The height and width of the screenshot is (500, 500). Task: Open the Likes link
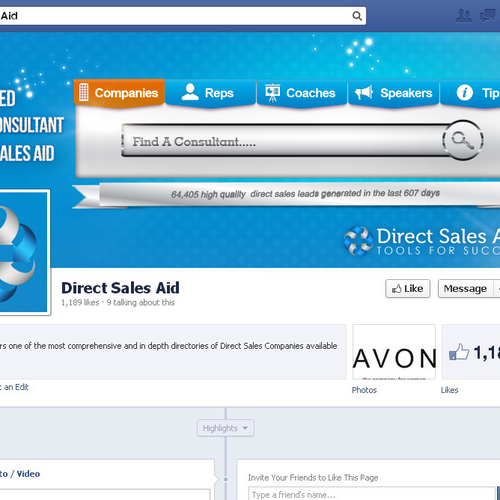(x=449, y=390)
